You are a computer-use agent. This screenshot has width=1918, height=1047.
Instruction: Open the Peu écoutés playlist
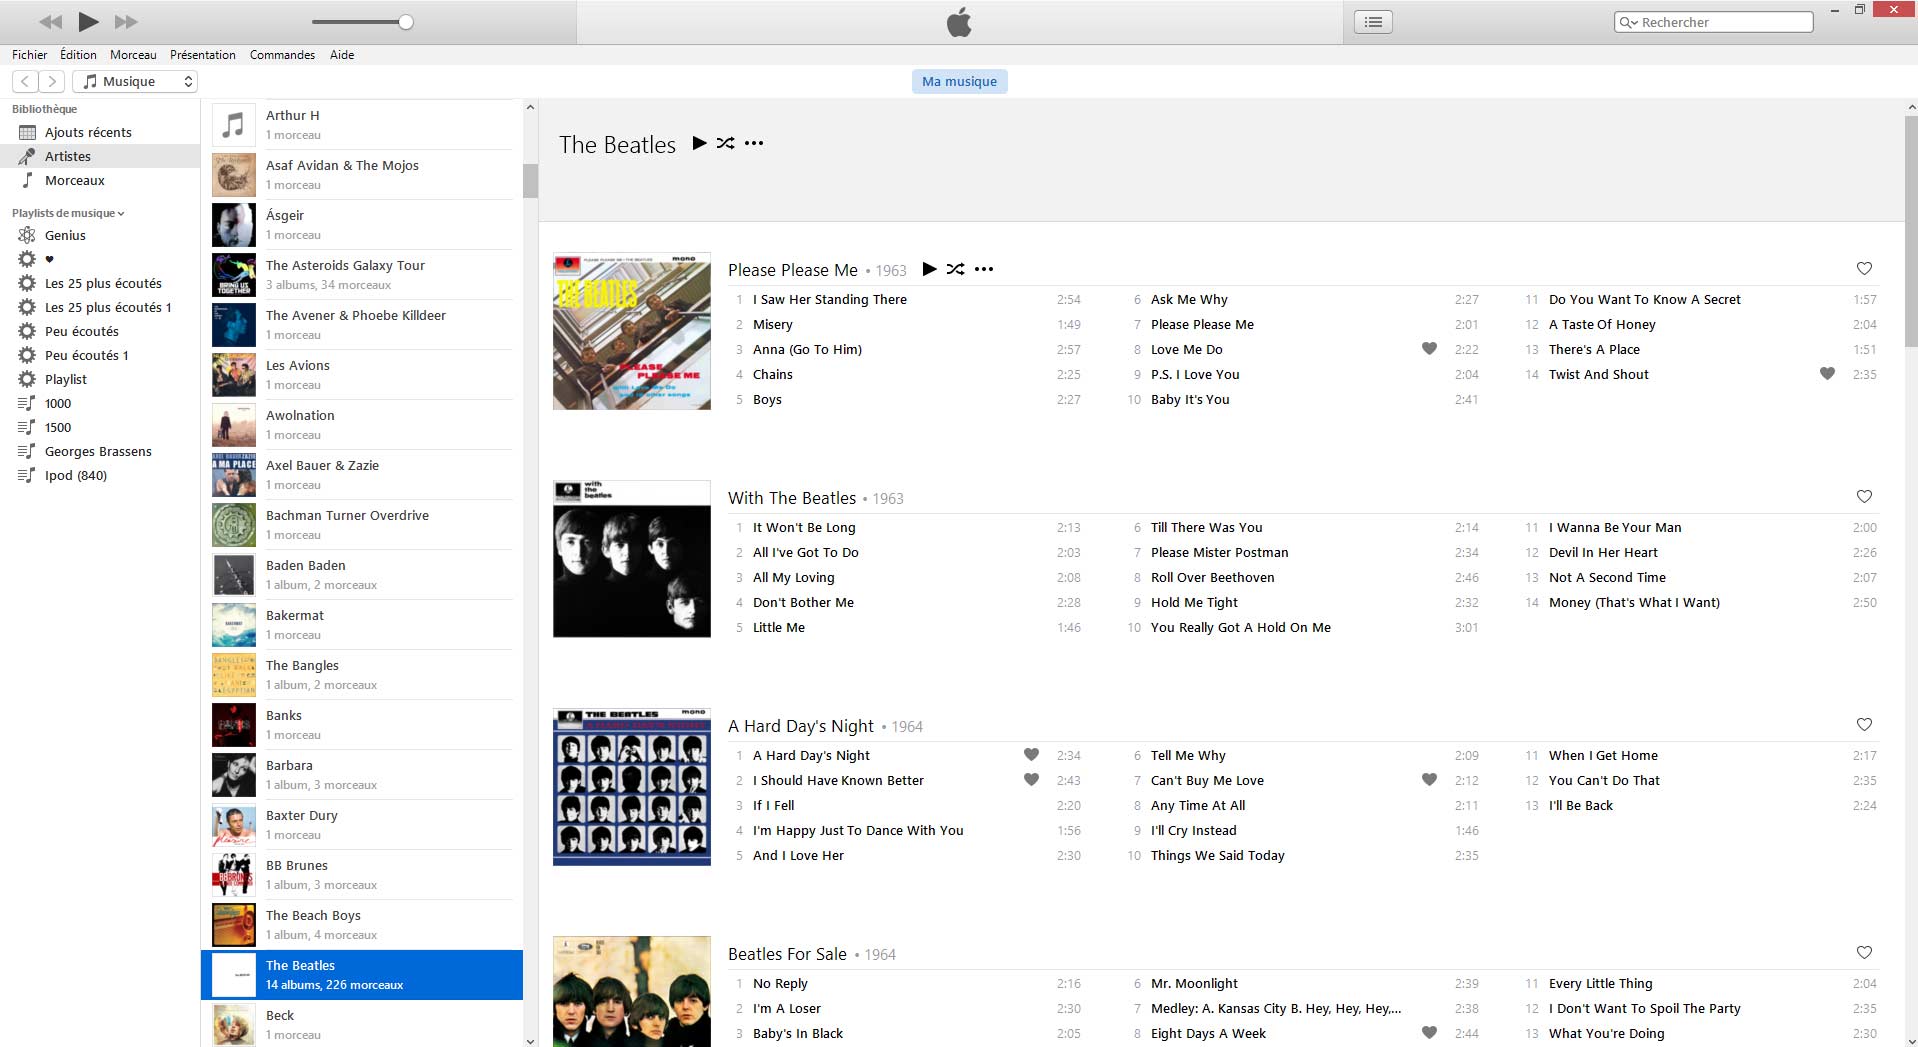pos(100,331)
